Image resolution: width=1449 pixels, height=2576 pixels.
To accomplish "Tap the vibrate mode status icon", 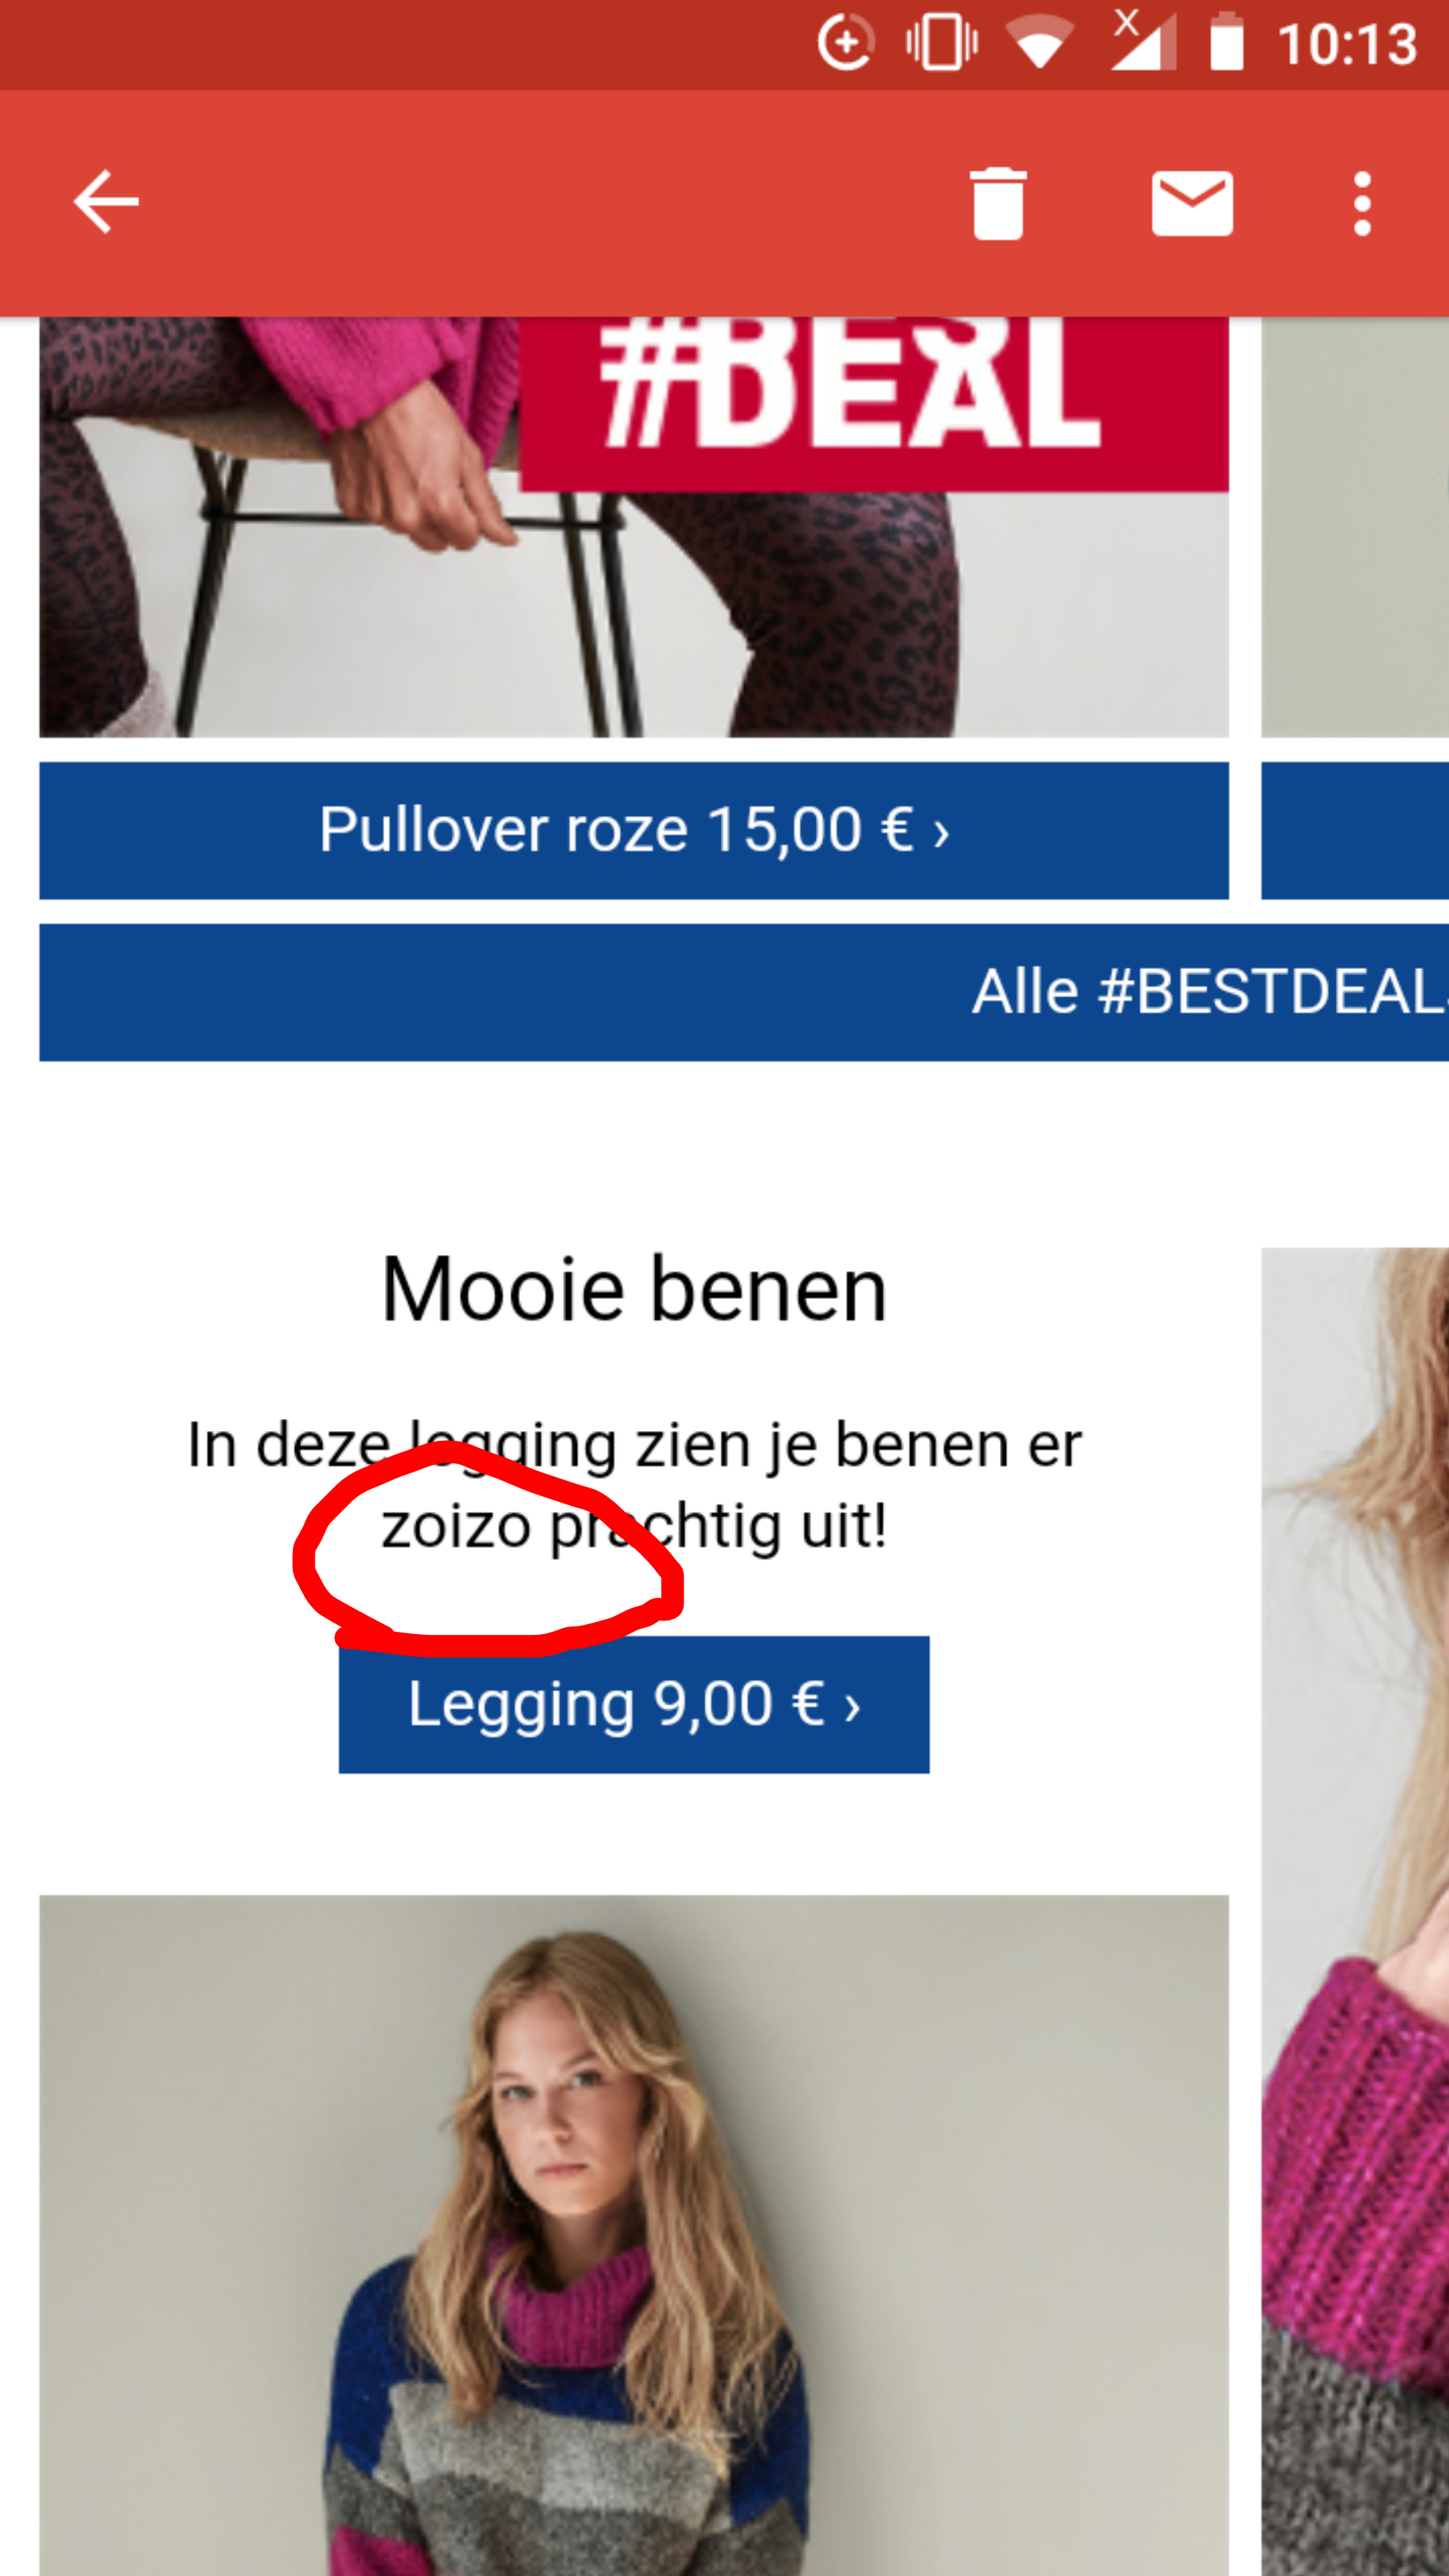I will [941, 43].
